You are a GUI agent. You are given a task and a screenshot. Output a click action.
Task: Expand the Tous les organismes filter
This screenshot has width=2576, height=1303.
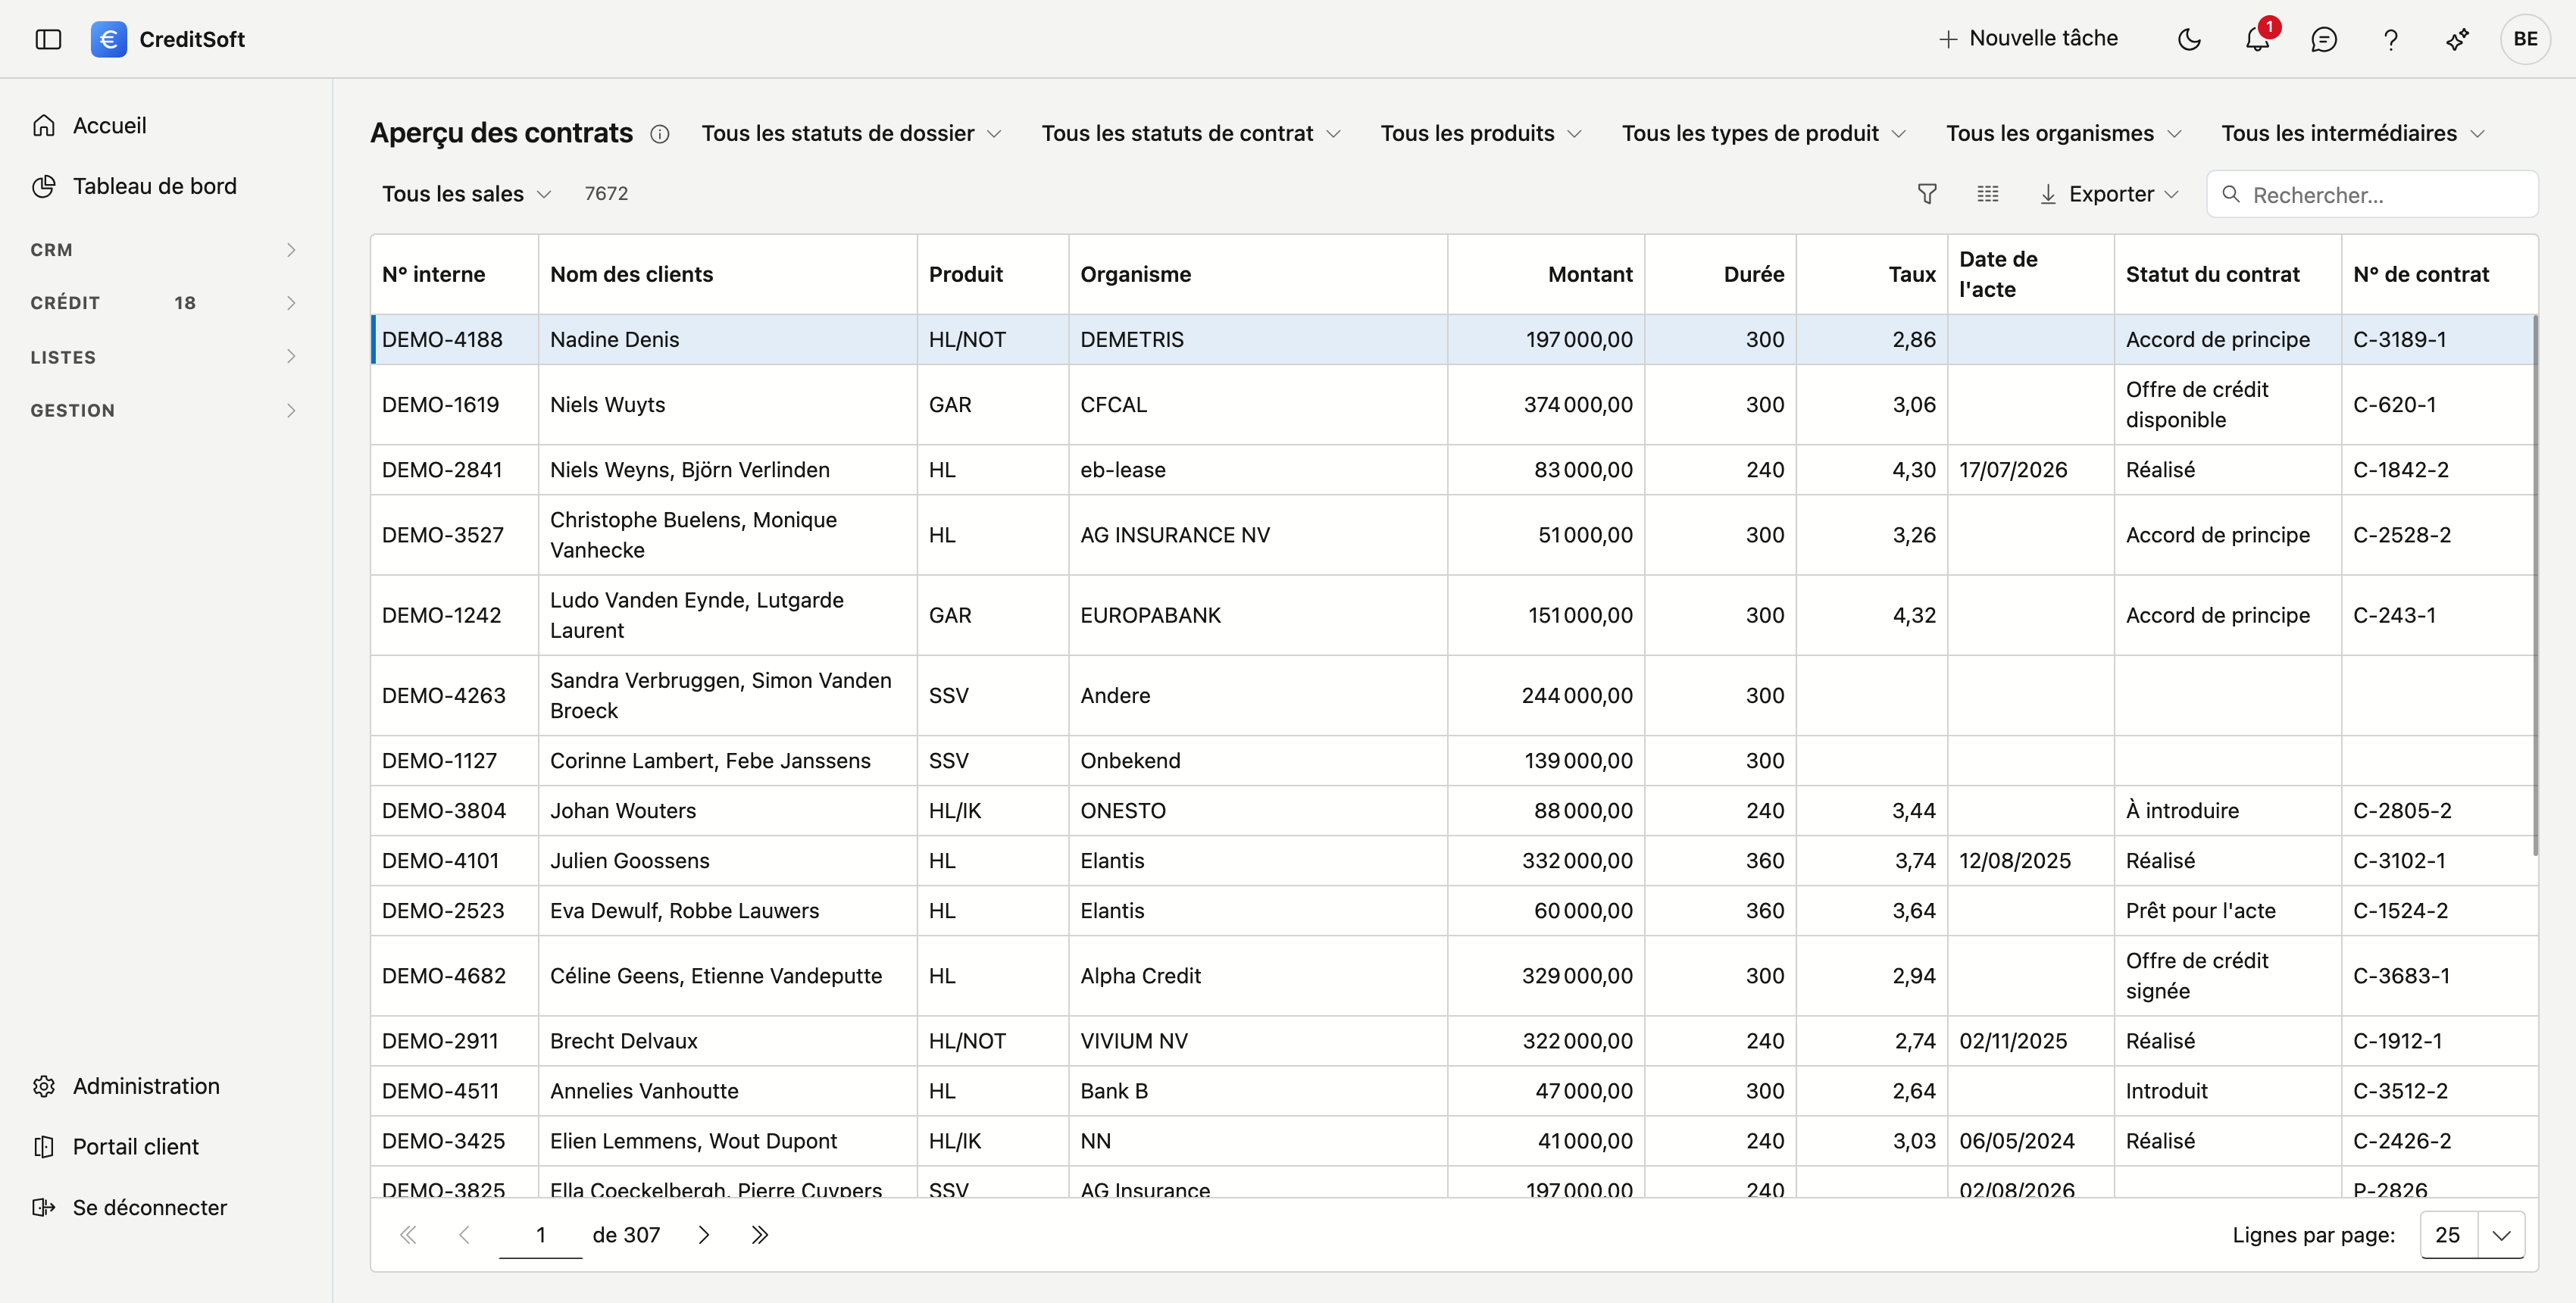tap(2063, 134)
